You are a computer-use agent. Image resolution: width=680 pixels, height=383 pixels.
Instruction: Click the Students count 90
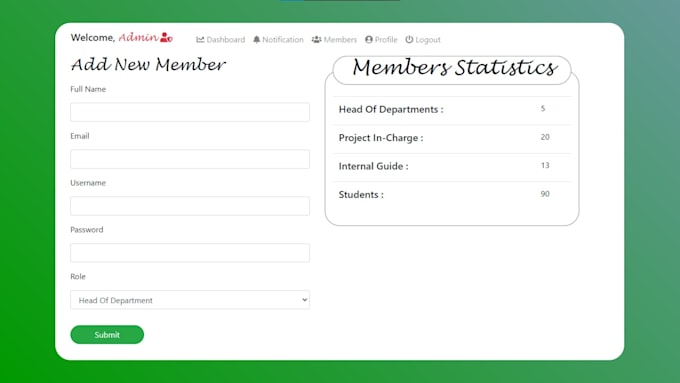pos(545,194)
